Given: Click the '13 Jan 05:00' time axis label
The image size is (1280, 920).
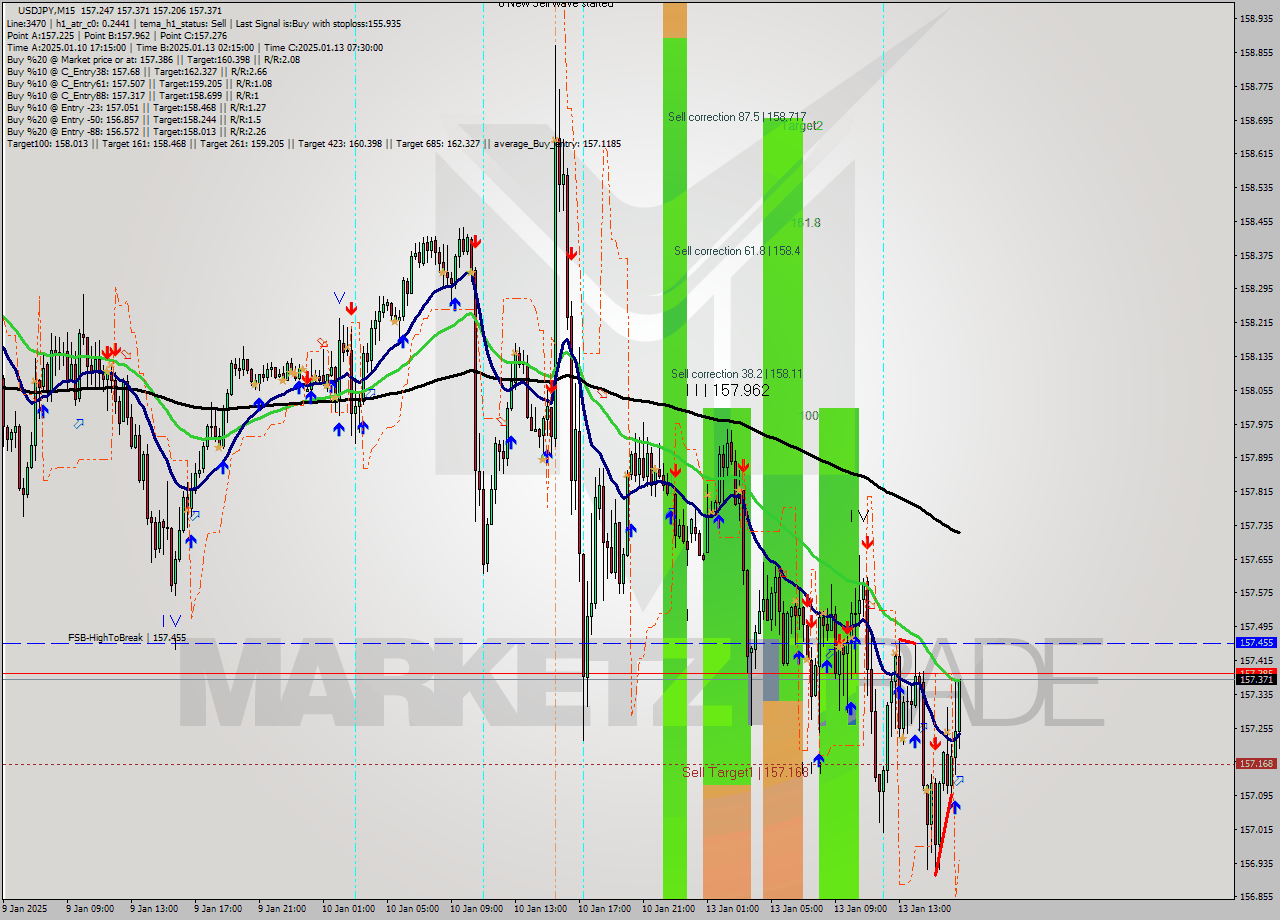Looking at the screenshot, I should coord(797,909).
